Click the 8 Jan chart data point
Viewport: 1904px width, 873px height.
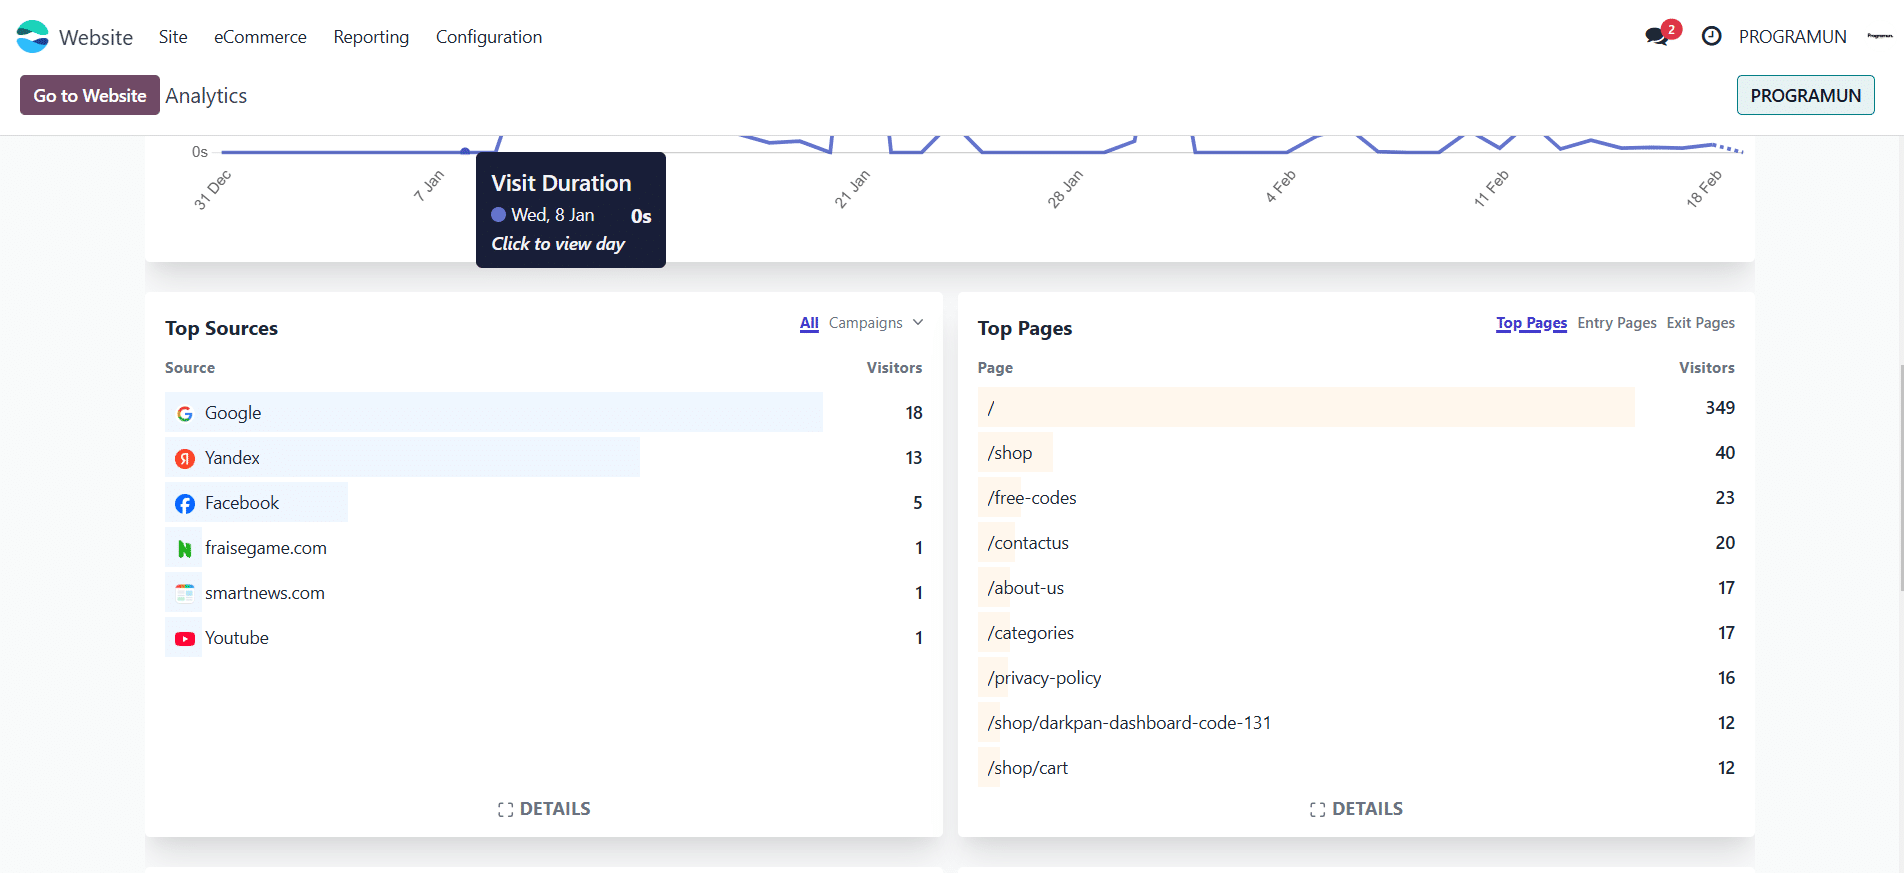tap(465, 151)
